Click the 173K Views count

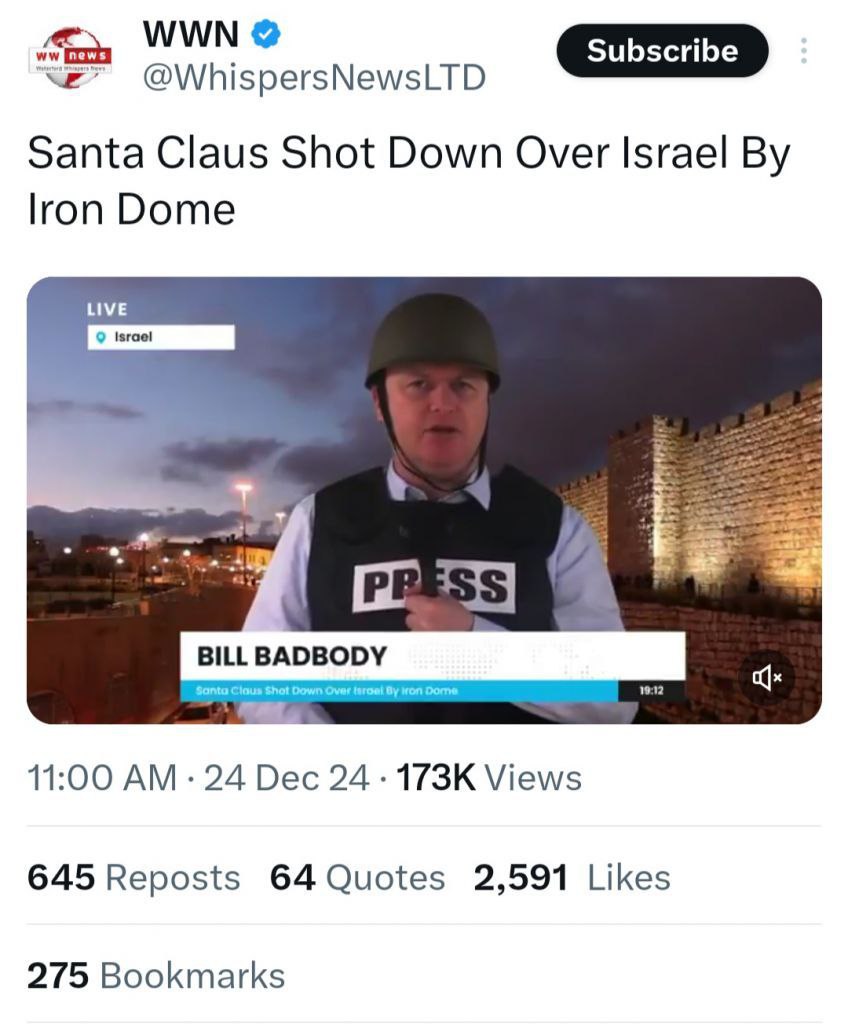[489, 778]
